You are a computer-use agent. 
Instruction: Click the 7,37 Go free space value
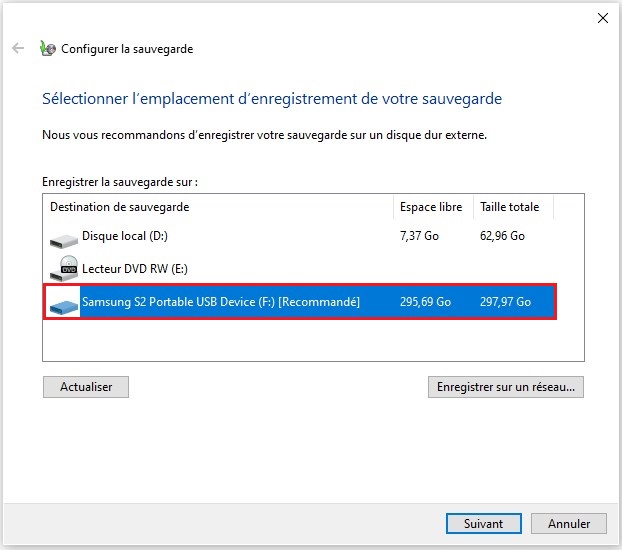[x=419, y=236]
